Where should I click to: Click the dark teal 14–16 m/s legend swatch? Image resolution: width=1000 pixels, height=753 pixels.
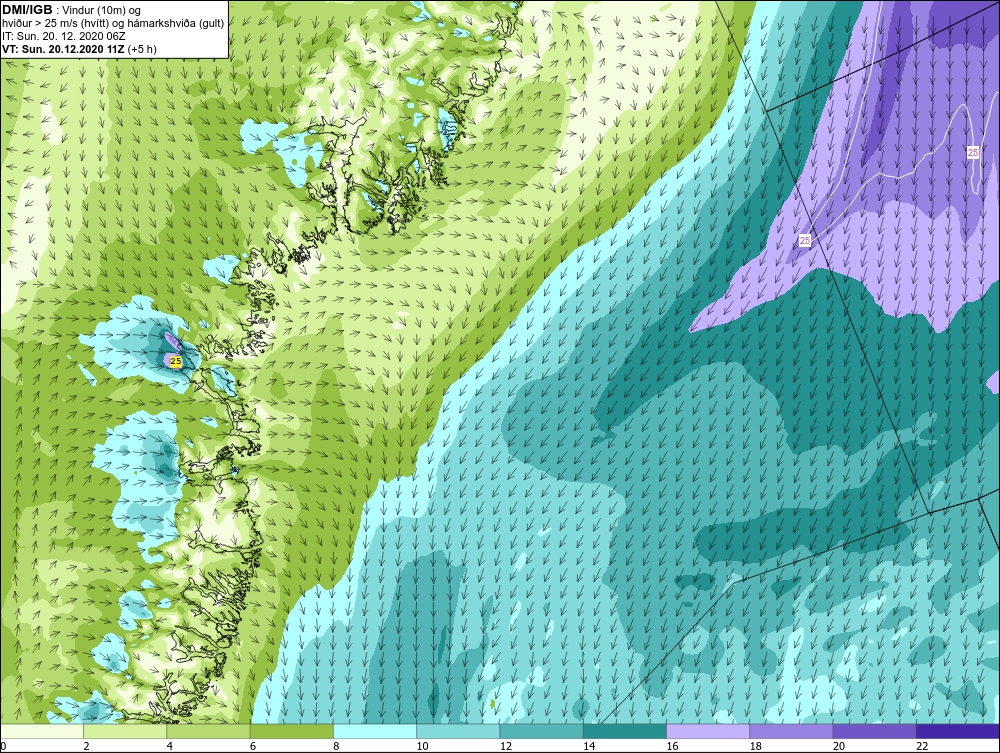click(624, 731)
